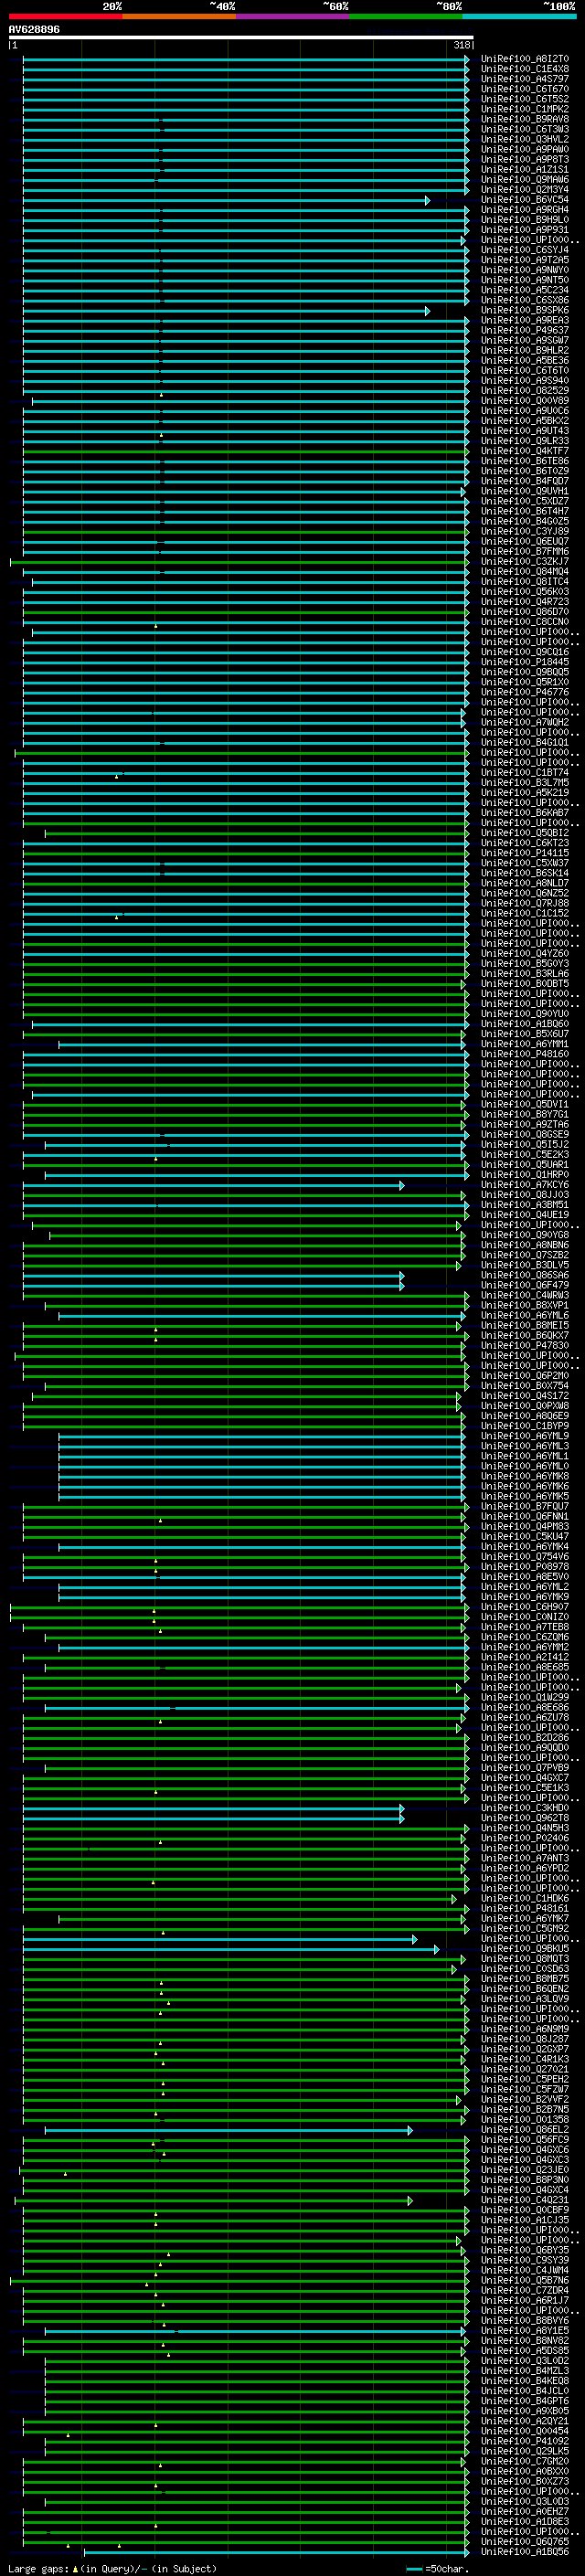Open hit UniRef100_C1E4X8

(x=525, y=69)
